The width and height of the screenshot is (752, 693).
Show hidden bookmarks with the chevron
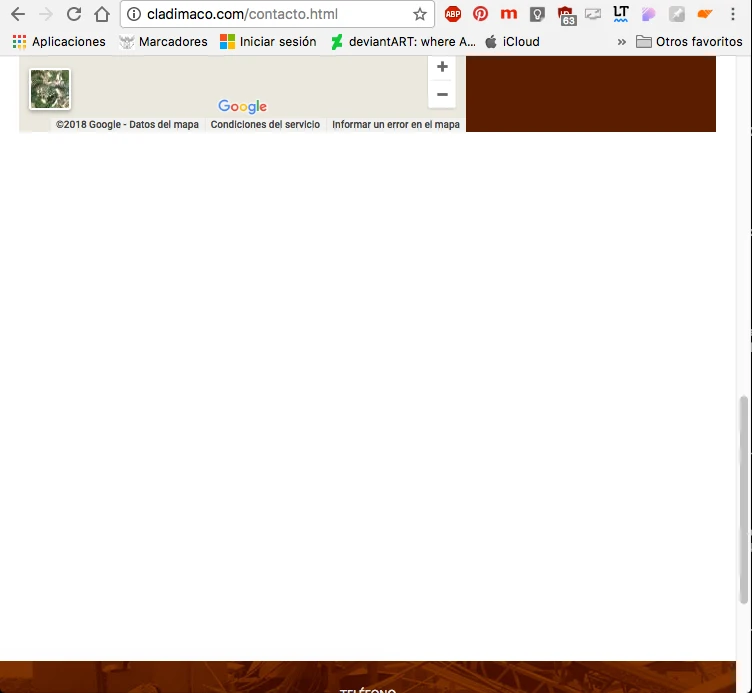(x=622, y=42)
